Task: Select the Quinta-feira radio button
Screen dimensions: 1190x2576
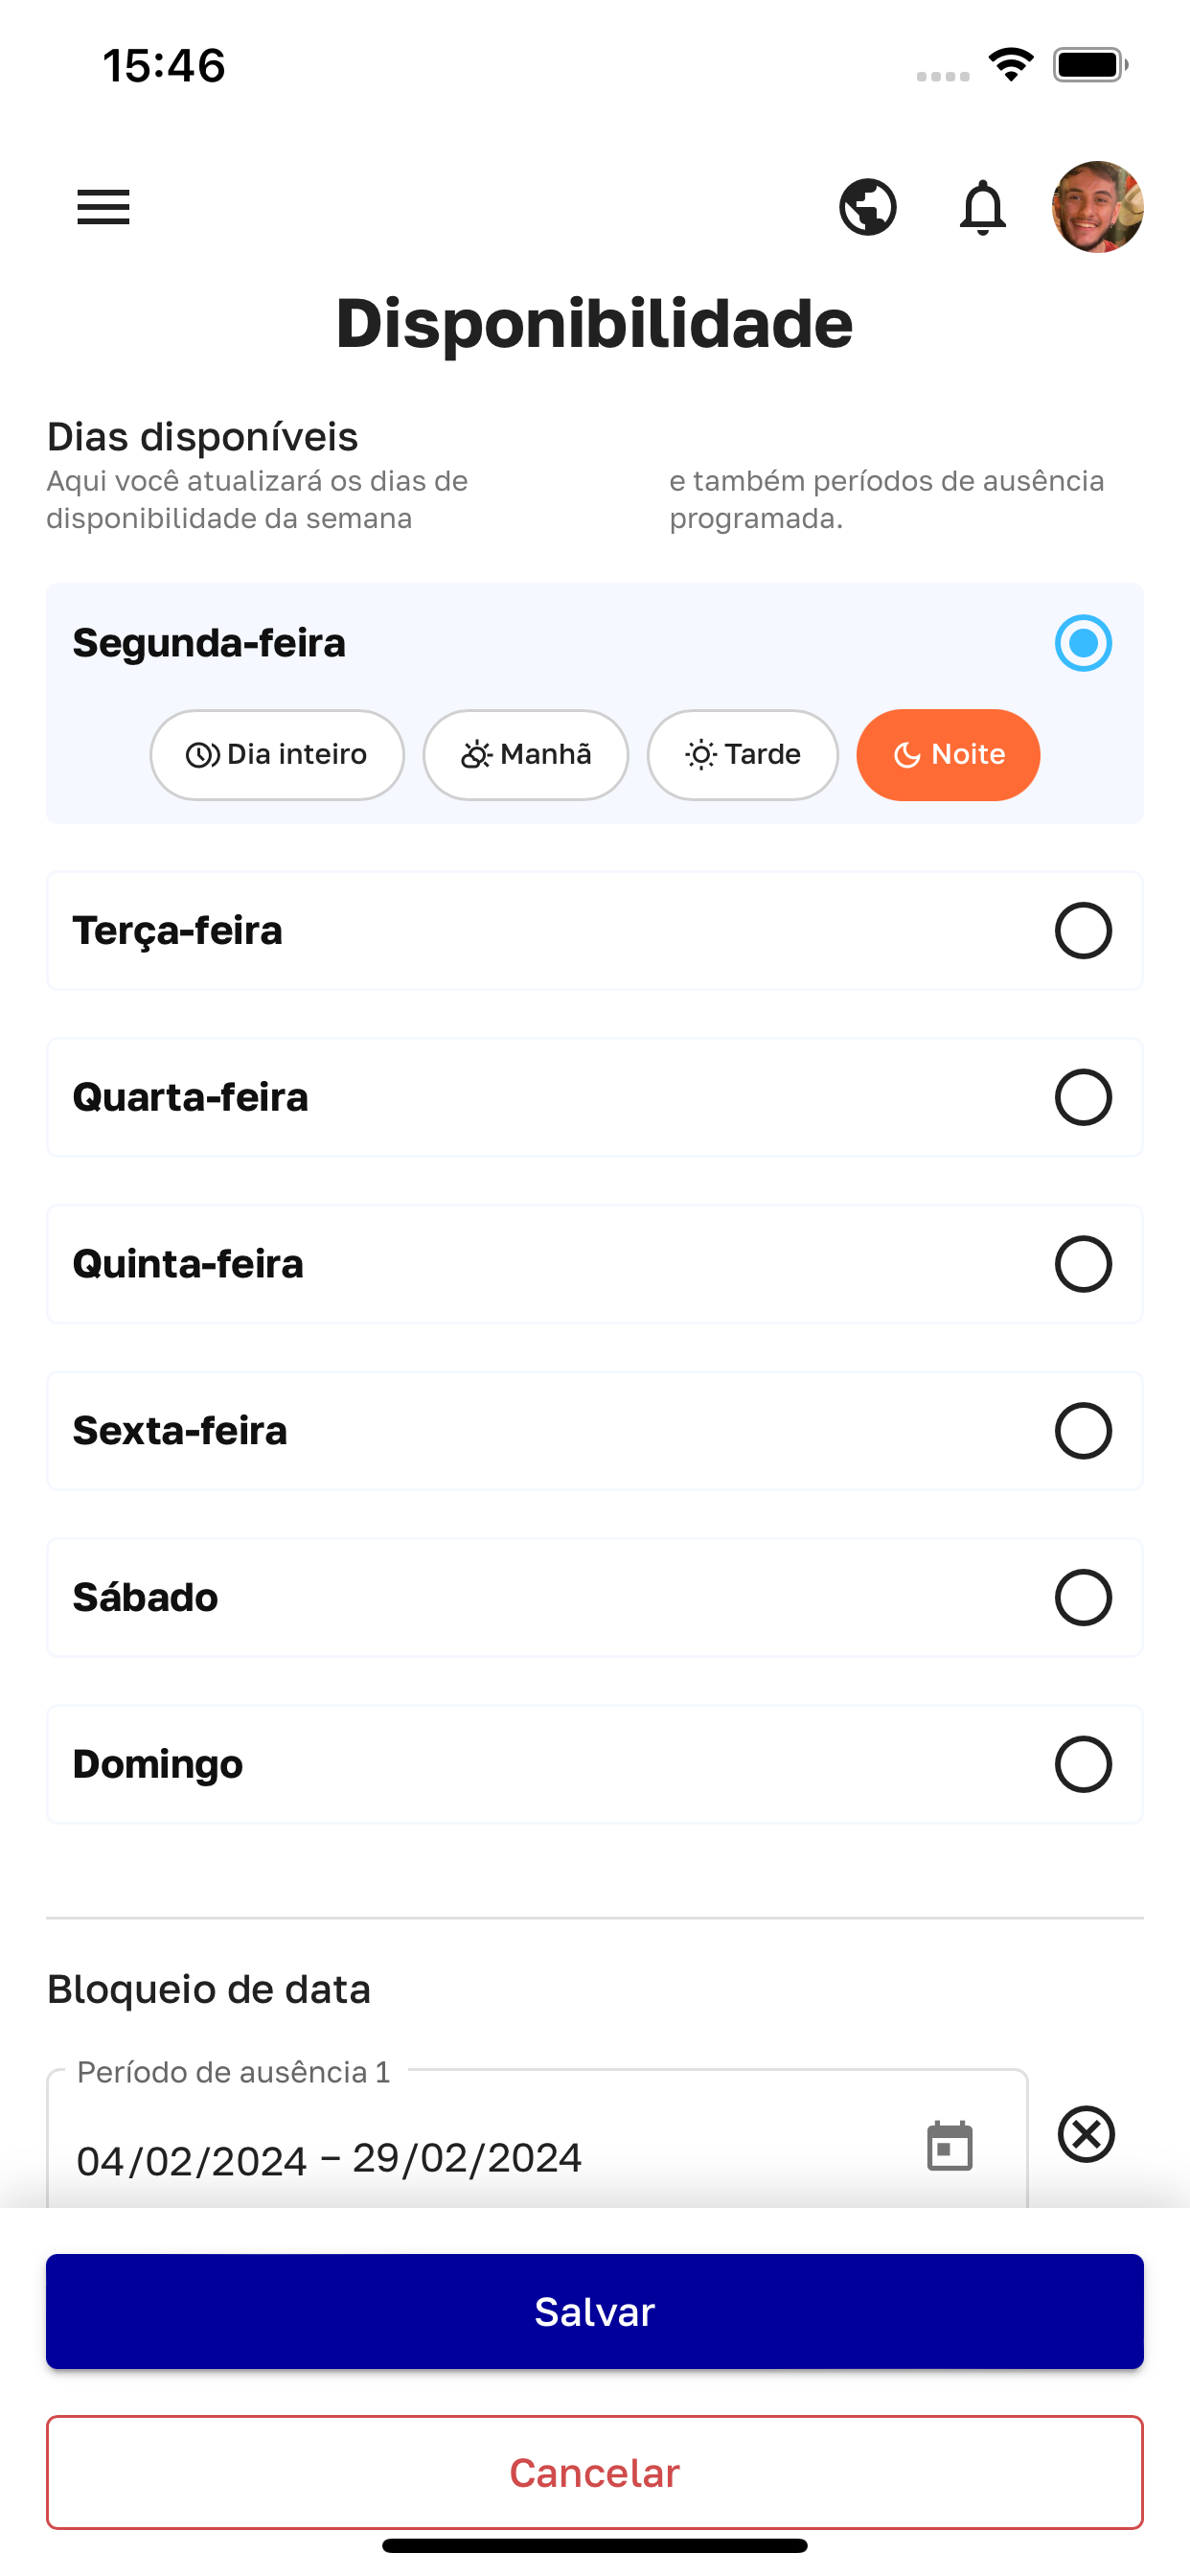Action: point(1083,1264)
